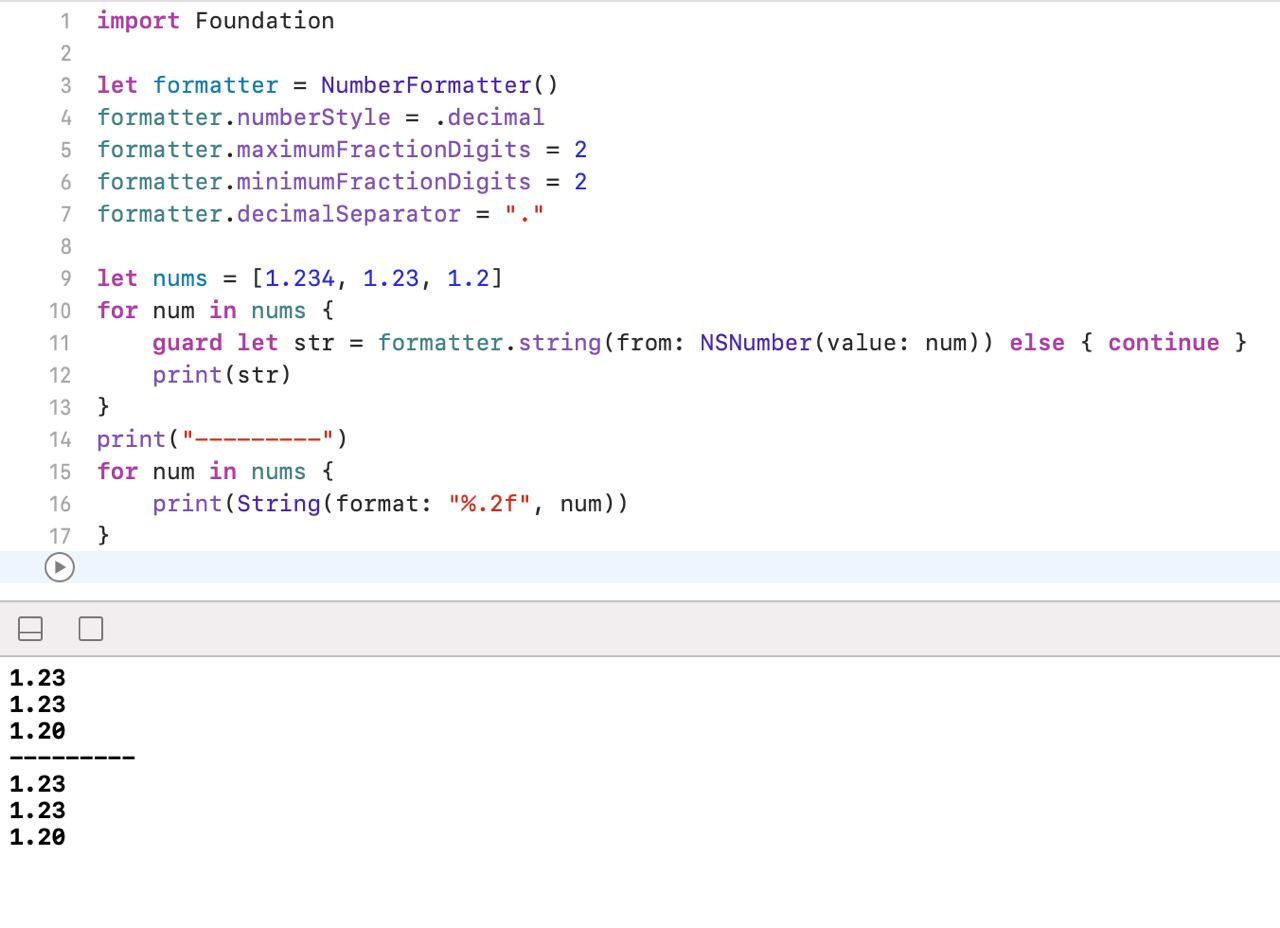Run the playground with the play button
The height and width of the screenshot is (928, 1280).
pyautogui.click(x=59, y=567)
